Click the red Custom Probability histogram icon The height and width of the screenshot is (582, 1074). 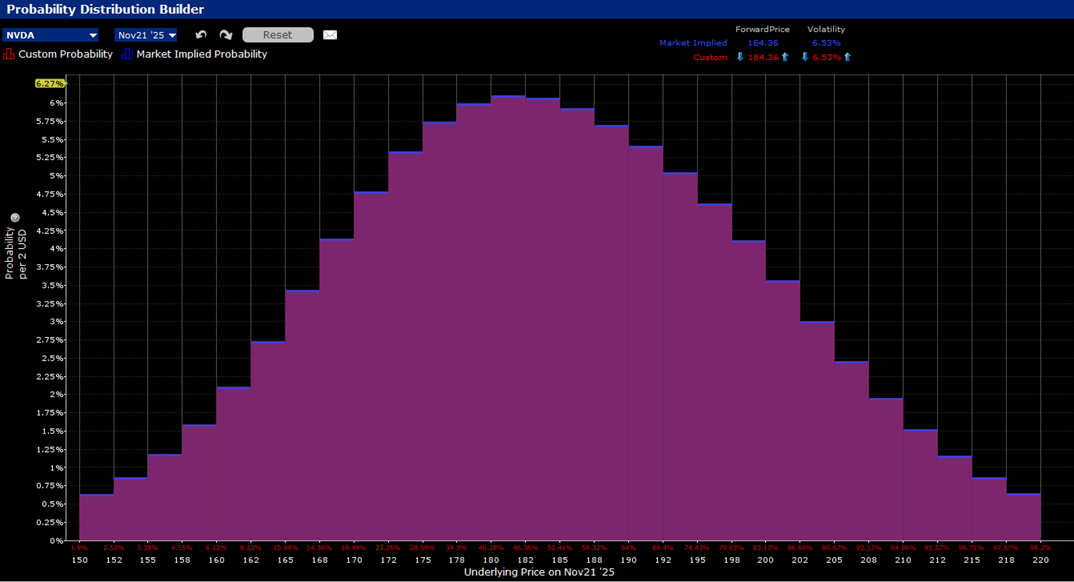pos(9,54)
